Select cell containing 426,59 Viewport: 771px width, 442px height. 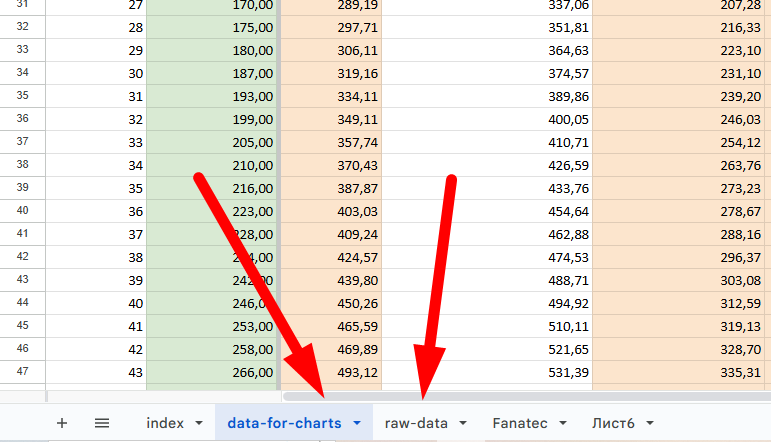(x=487, y=165)
